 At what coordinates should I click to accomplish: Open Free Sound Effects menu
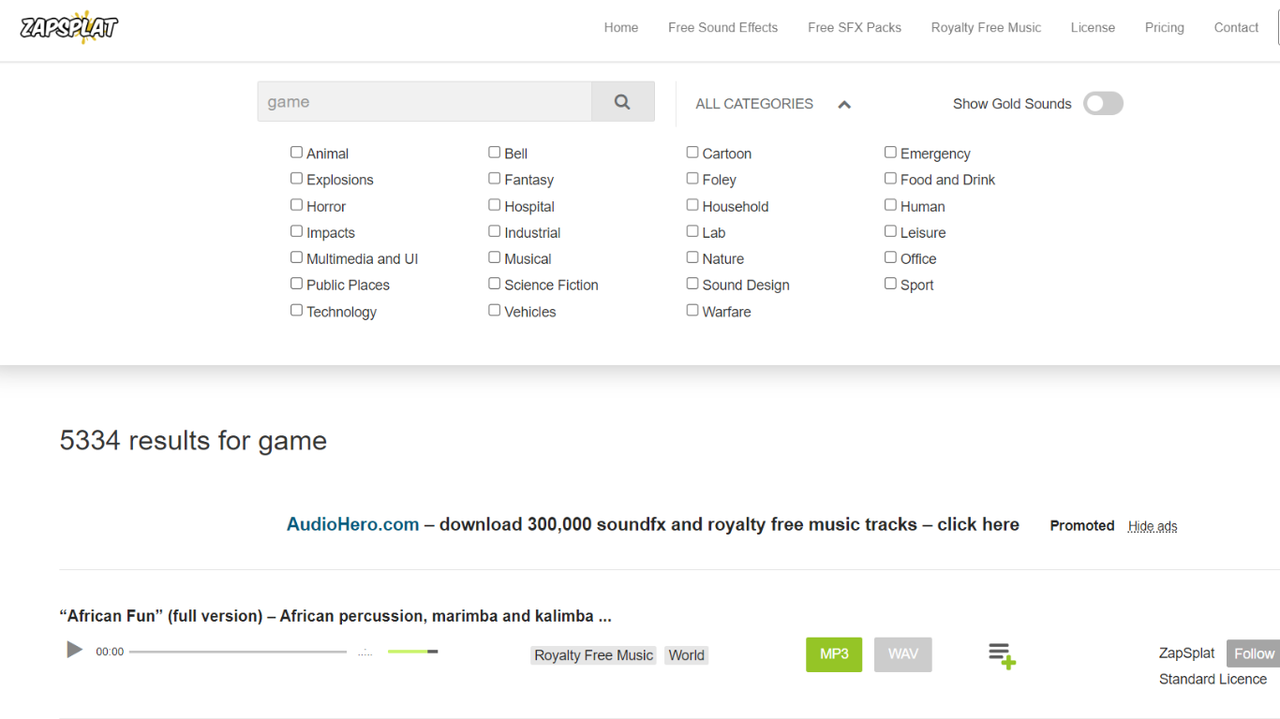point(723,28)
